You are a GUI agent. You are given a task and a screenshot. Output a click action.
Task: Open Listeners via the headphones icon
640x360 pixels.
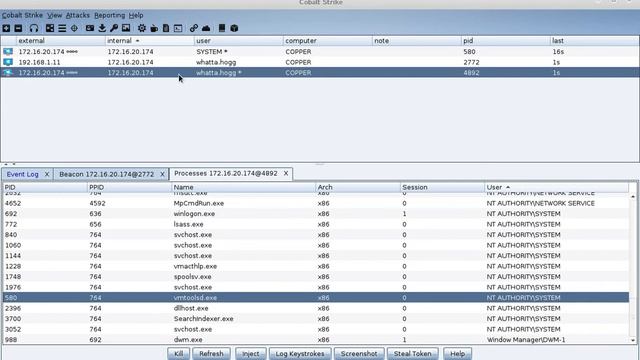[x=34, y=28]
